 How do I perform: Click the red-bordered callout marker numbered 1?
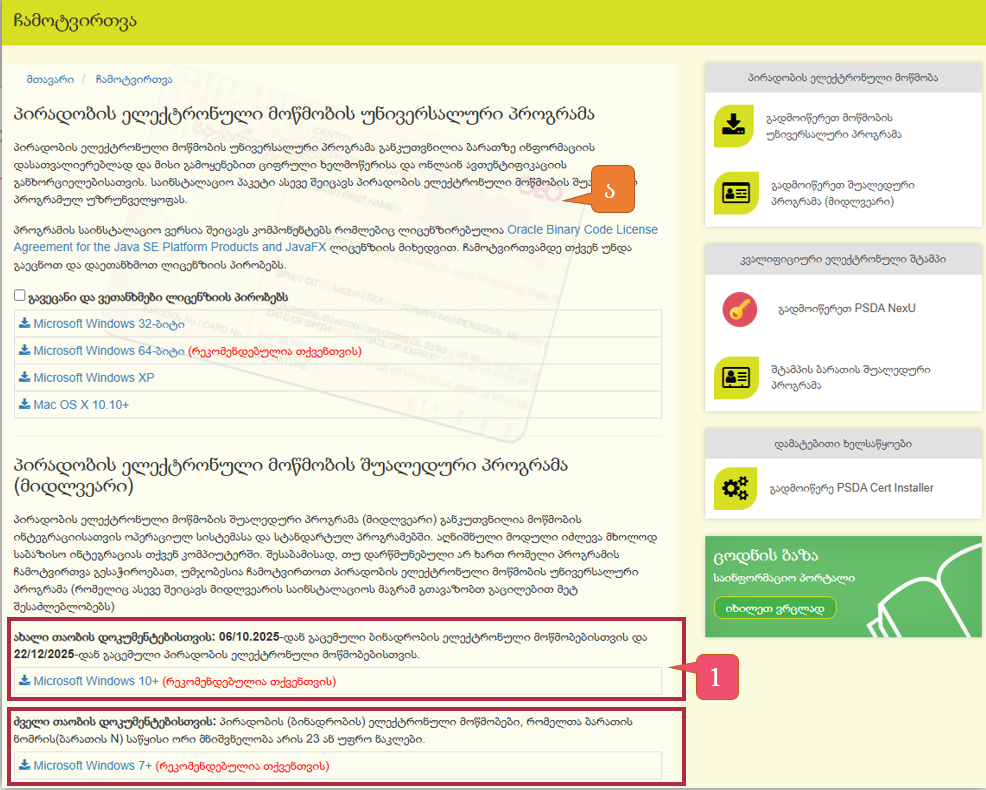(x=713, y=677)
